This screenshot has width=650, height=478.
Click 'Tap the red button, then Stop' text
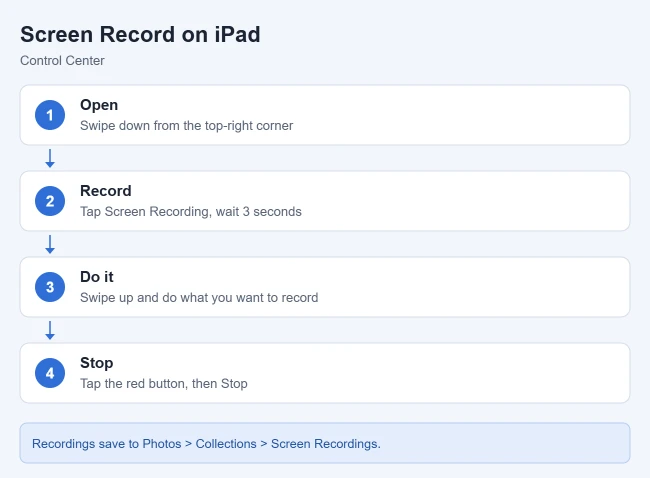point(164,383)
